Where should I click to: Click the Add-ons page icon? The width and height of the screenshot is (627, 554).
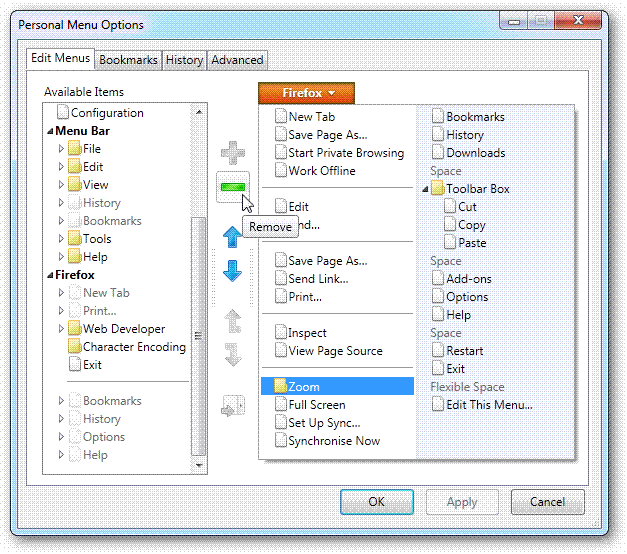(438, 278)
